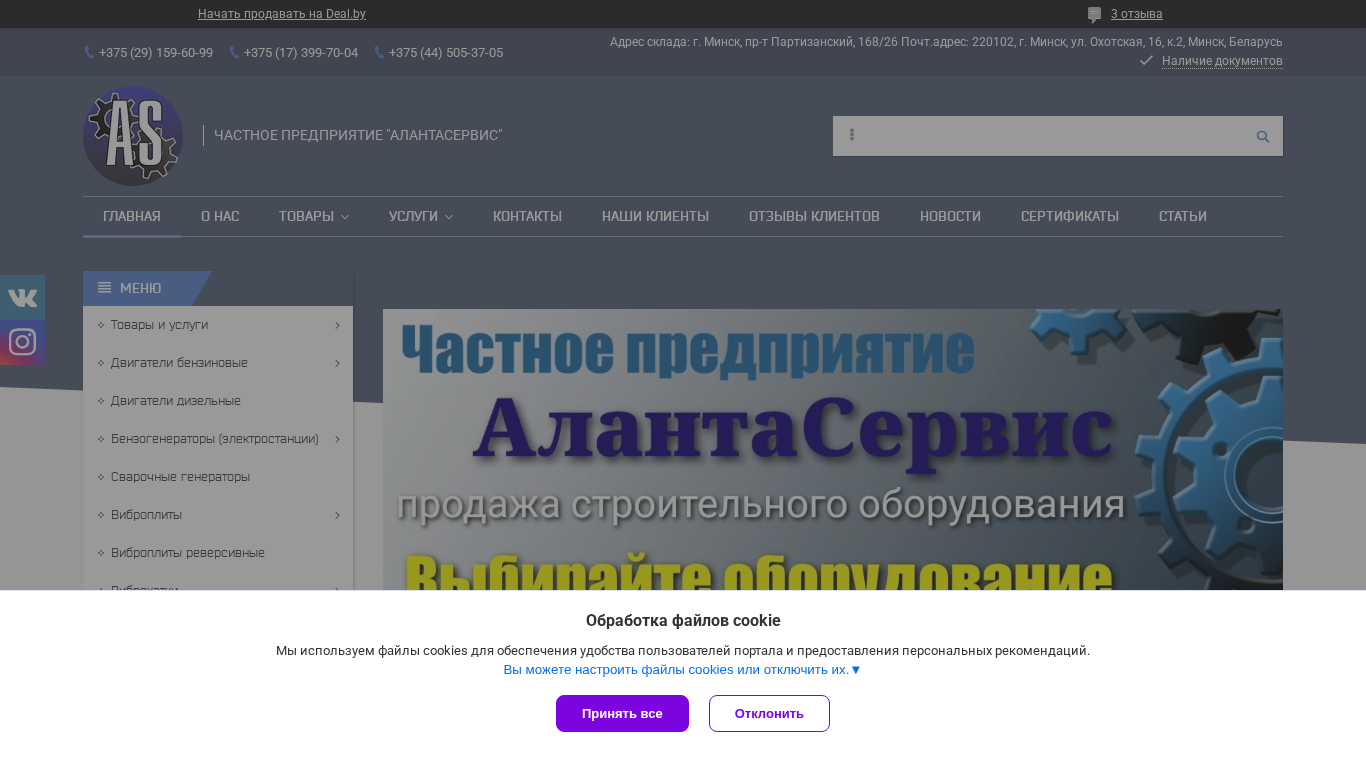Open Бензогенераторы (электростанции) category
This screenshot has height=768, width=1366.
pos(215,439)
